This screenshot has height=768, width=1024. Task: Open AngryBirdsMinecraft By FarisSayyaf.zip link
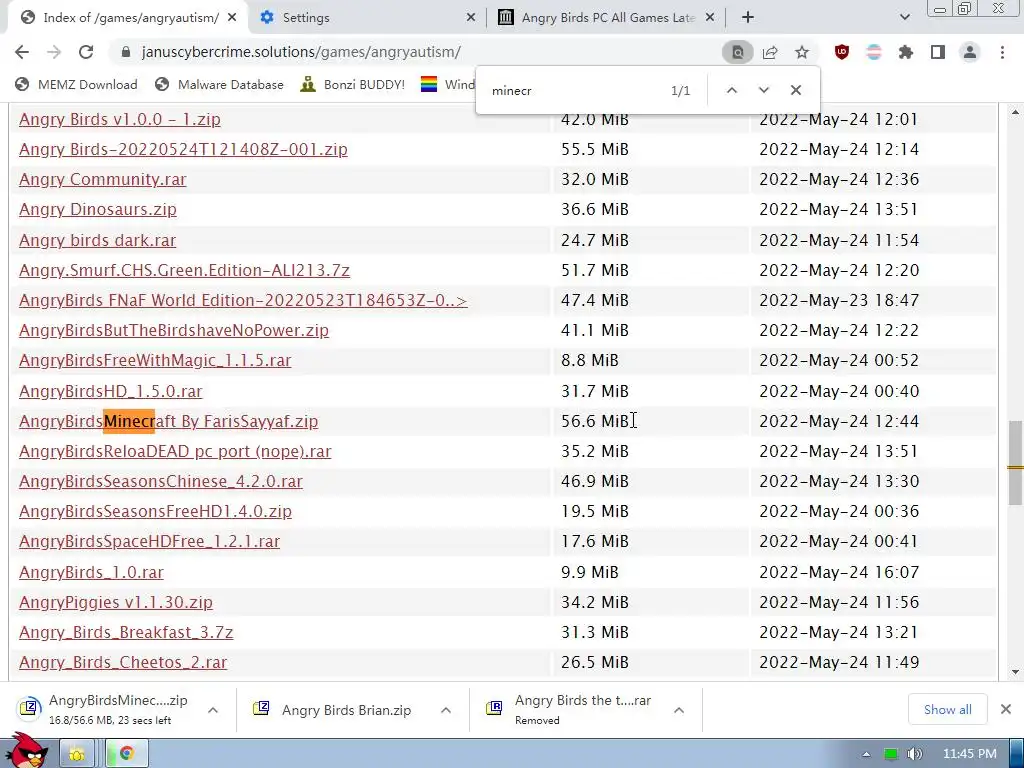[168, 421]
